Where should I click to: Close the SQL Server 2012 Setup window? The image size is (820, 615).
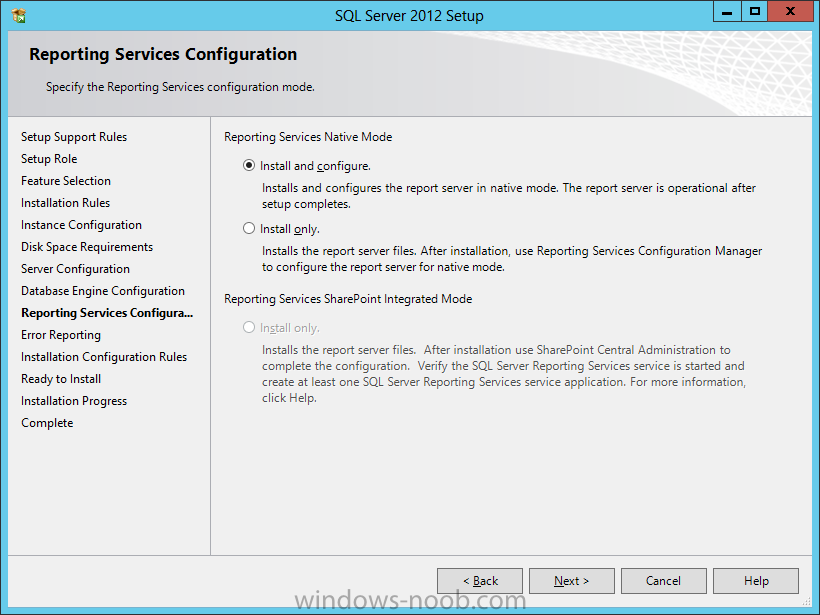point(790,12)
